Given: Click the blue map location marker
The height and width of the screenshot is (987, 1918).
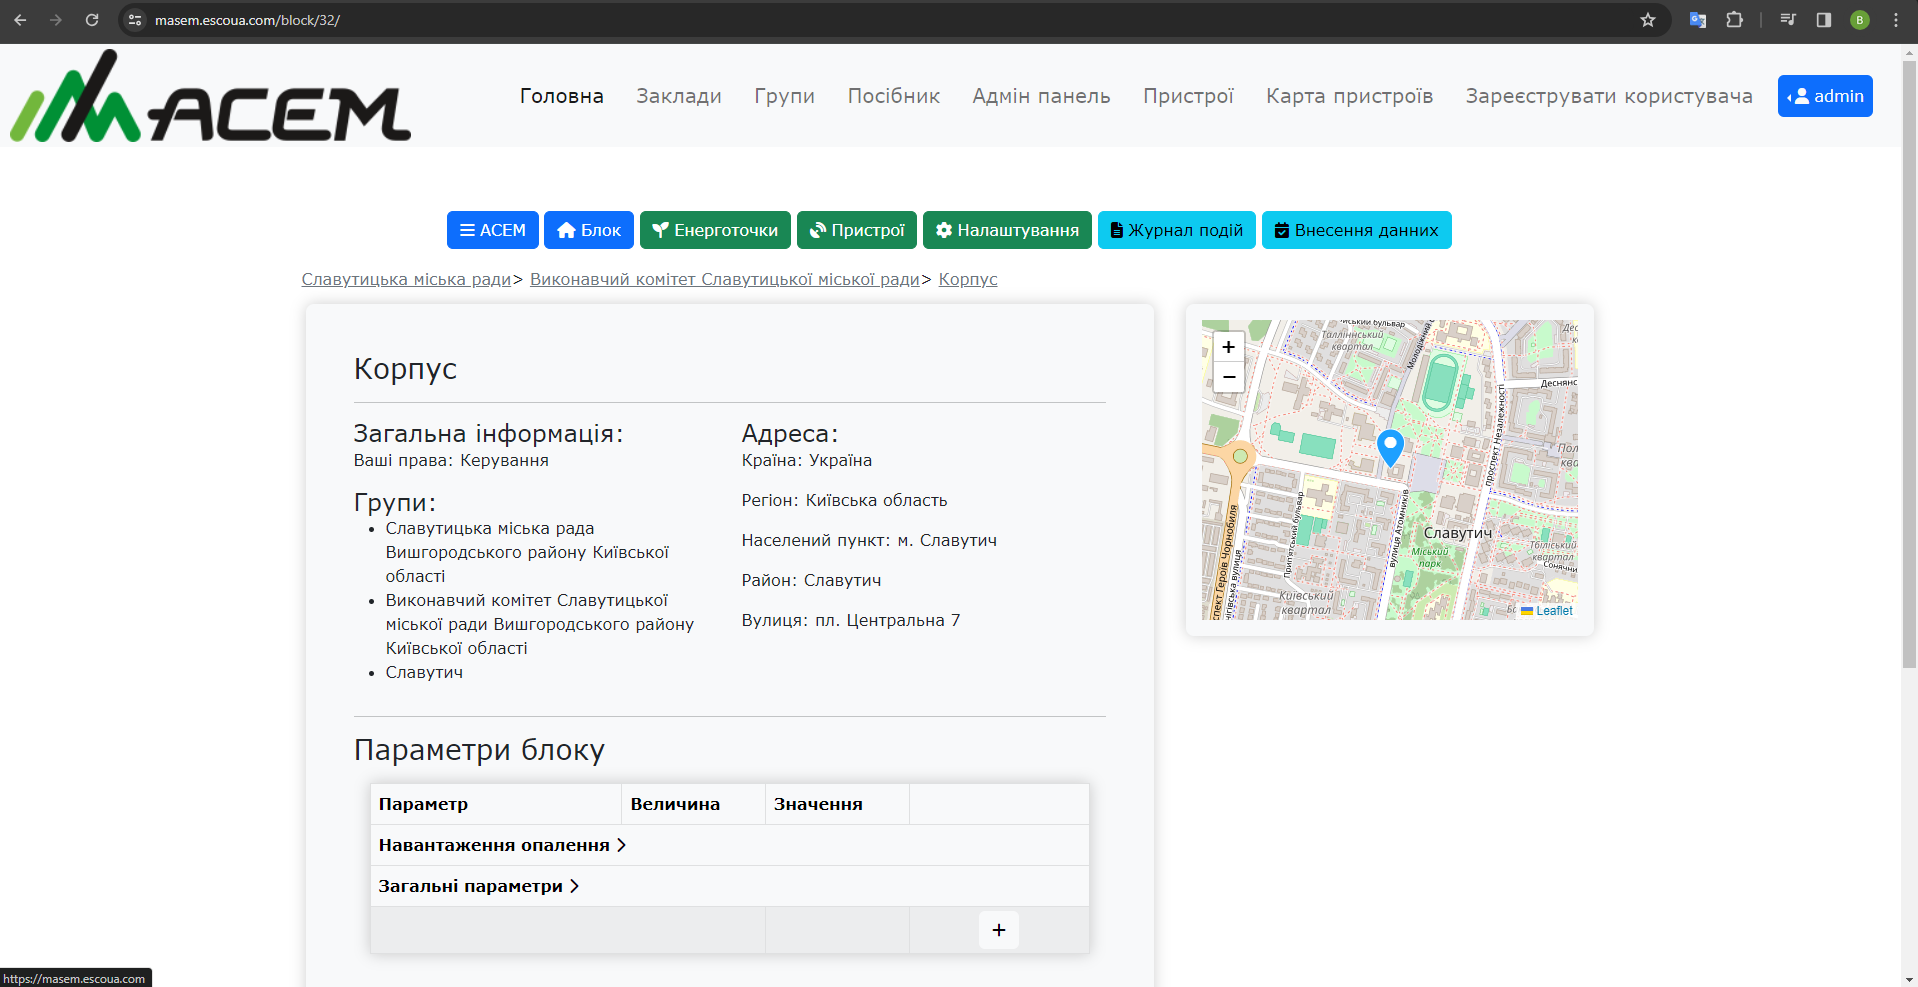Looking at the screenshot, I should click(1390, 446).
